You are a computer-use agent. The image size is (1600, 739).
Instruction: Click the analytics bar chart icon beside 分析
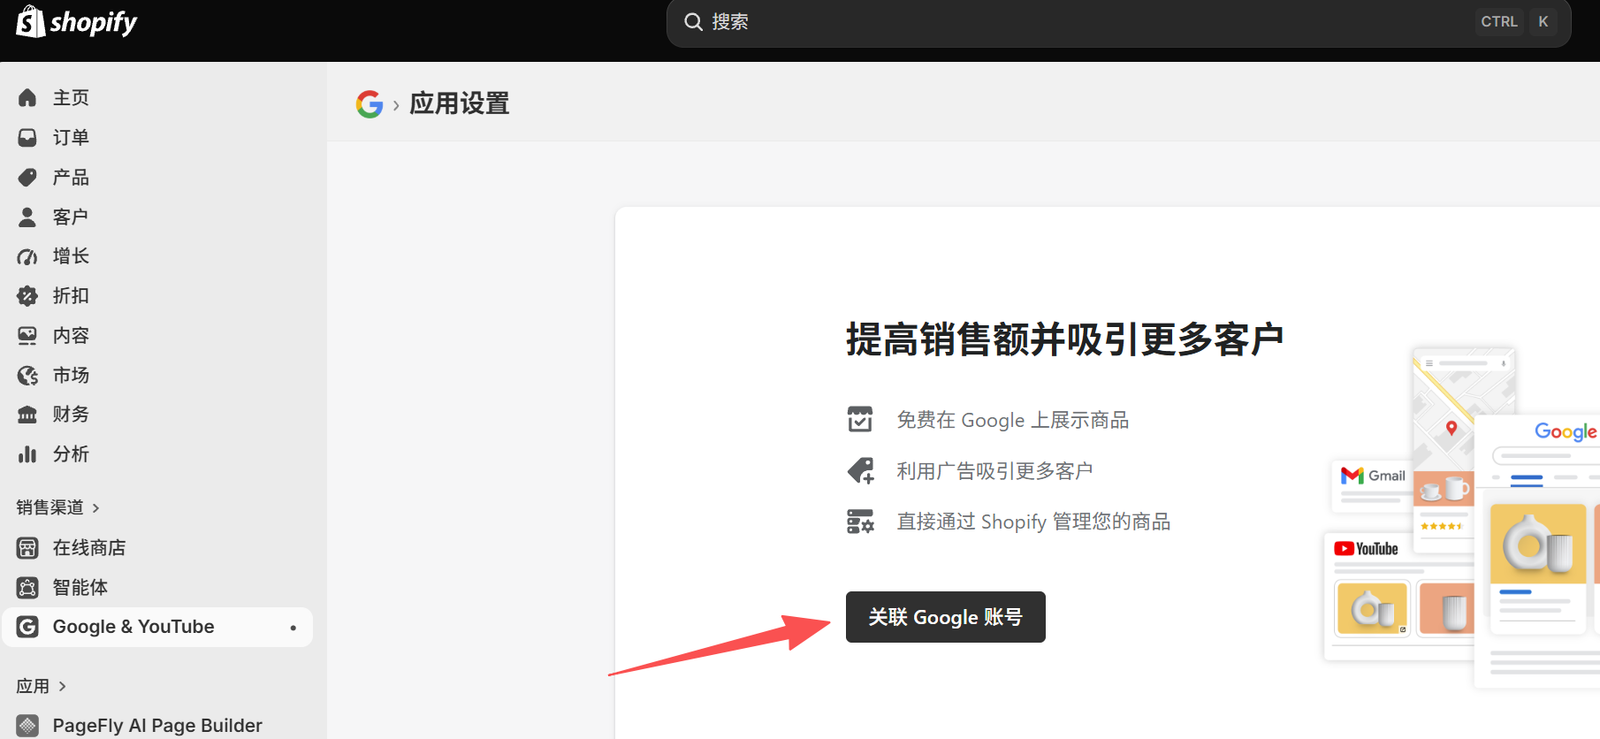coord(27,455)
